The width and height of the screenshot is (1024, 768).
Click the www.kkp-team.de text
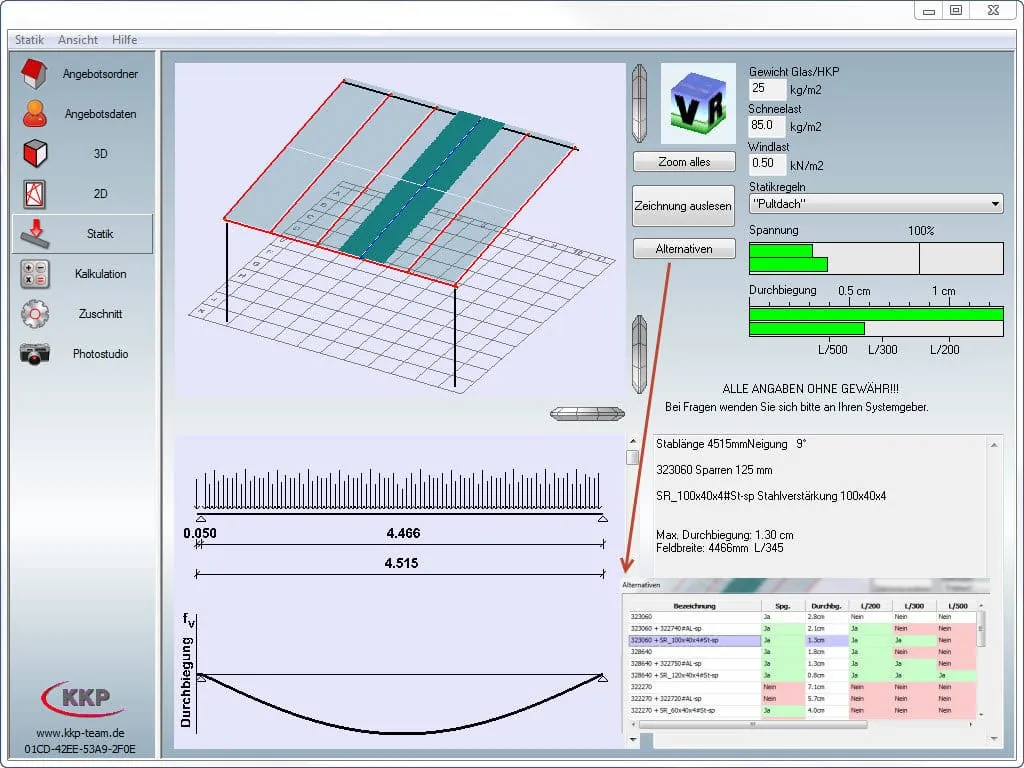(80, 733)
